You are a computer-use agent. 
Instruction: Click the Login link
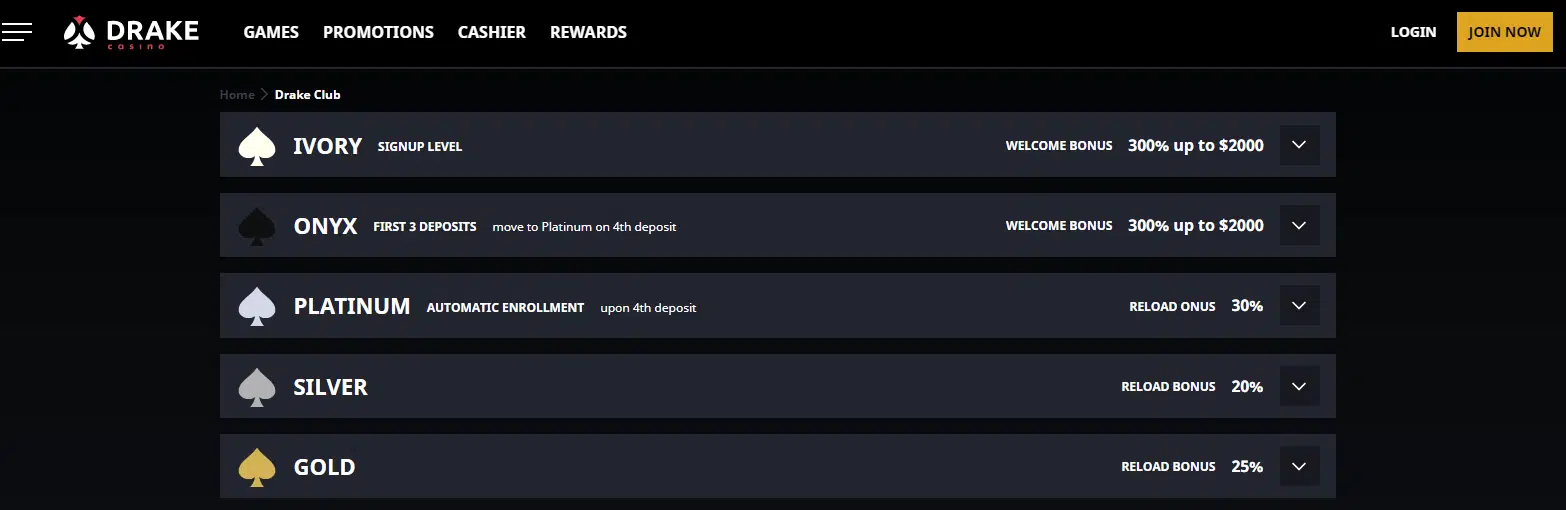[x=1413, y=32]
